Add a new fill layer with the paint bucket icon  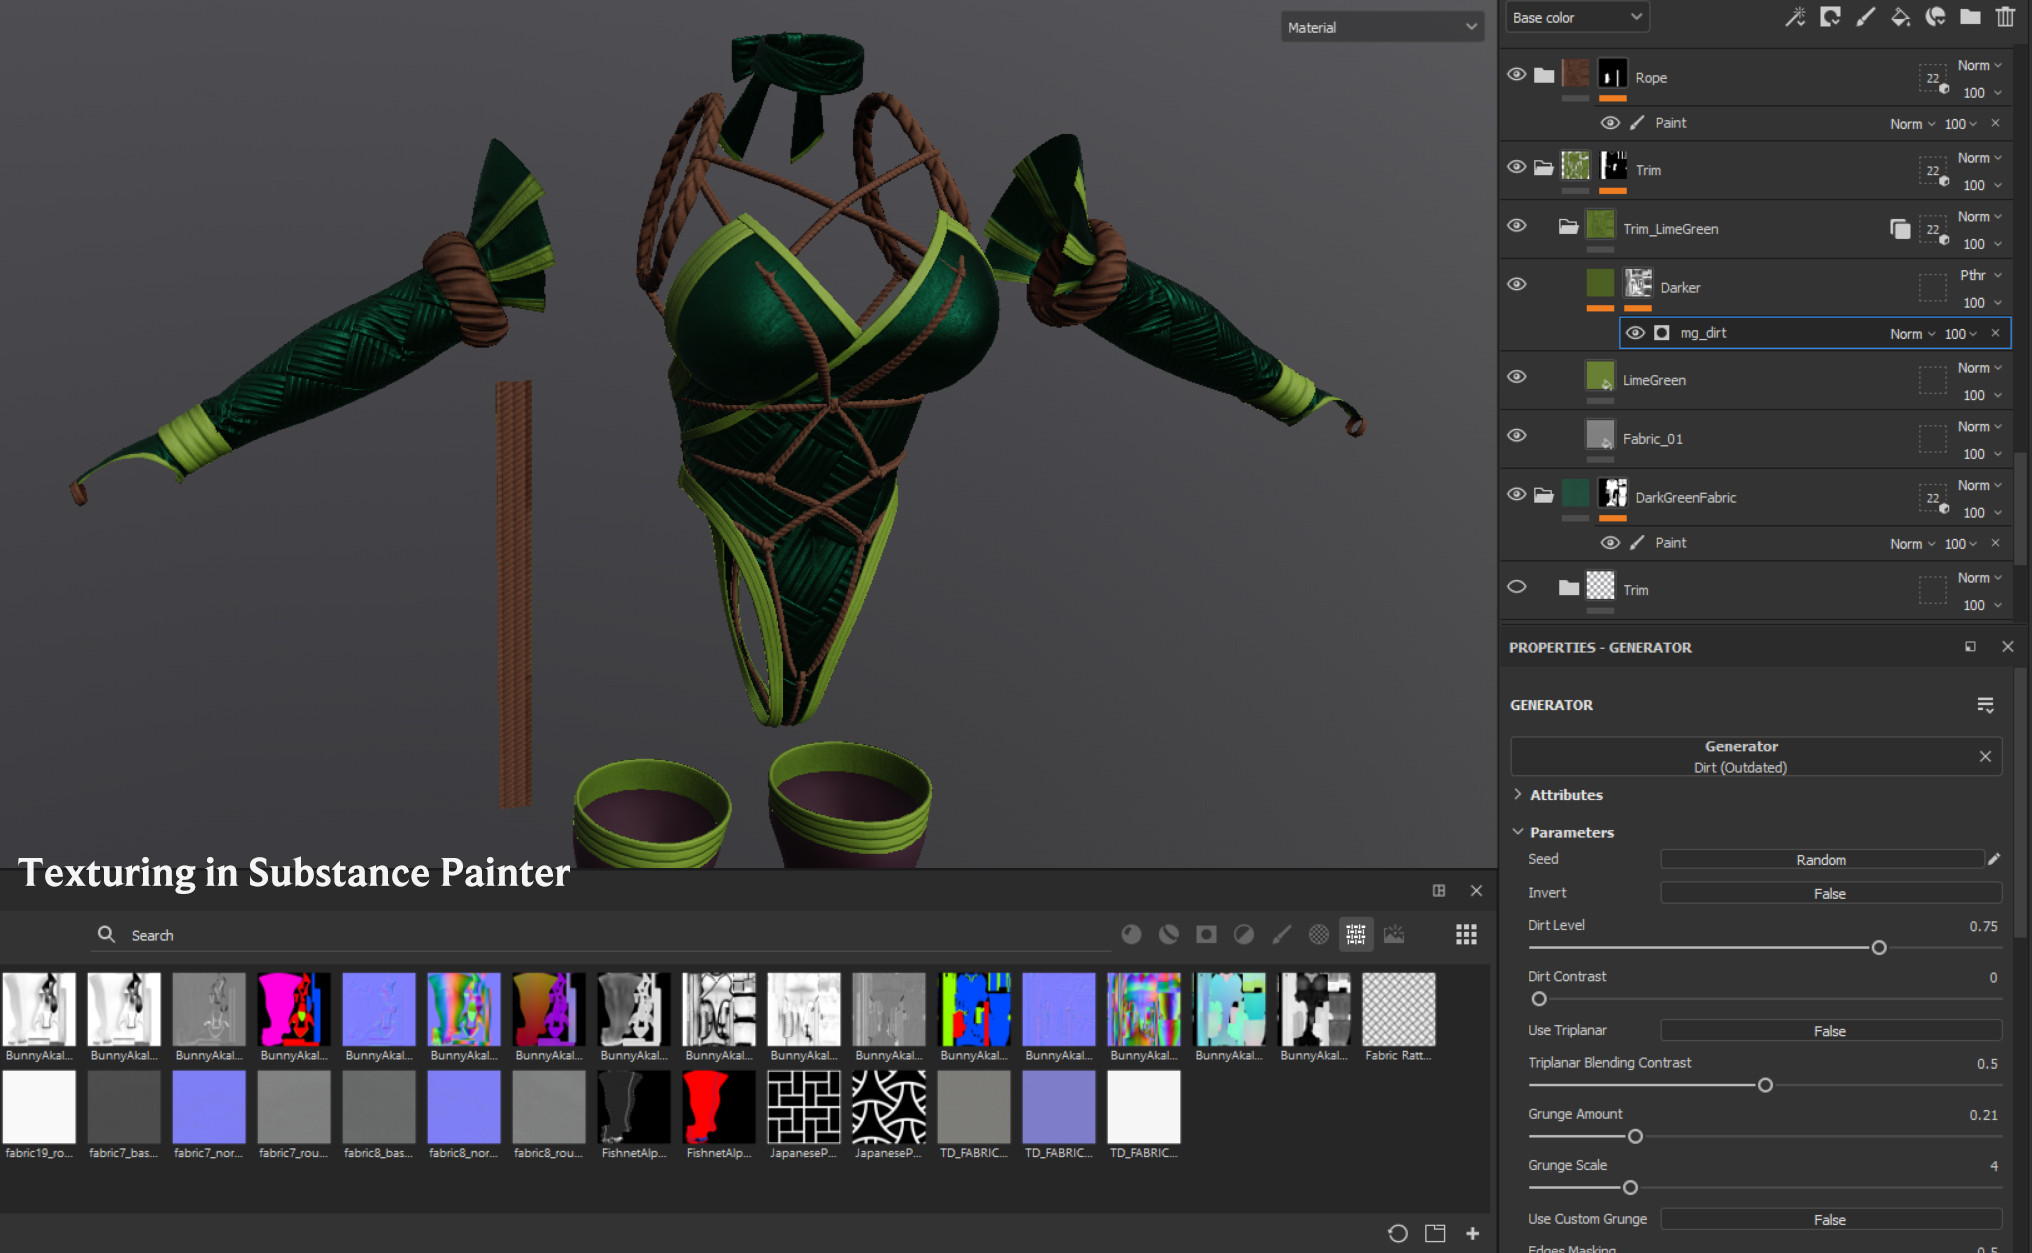pos(1900,17)
